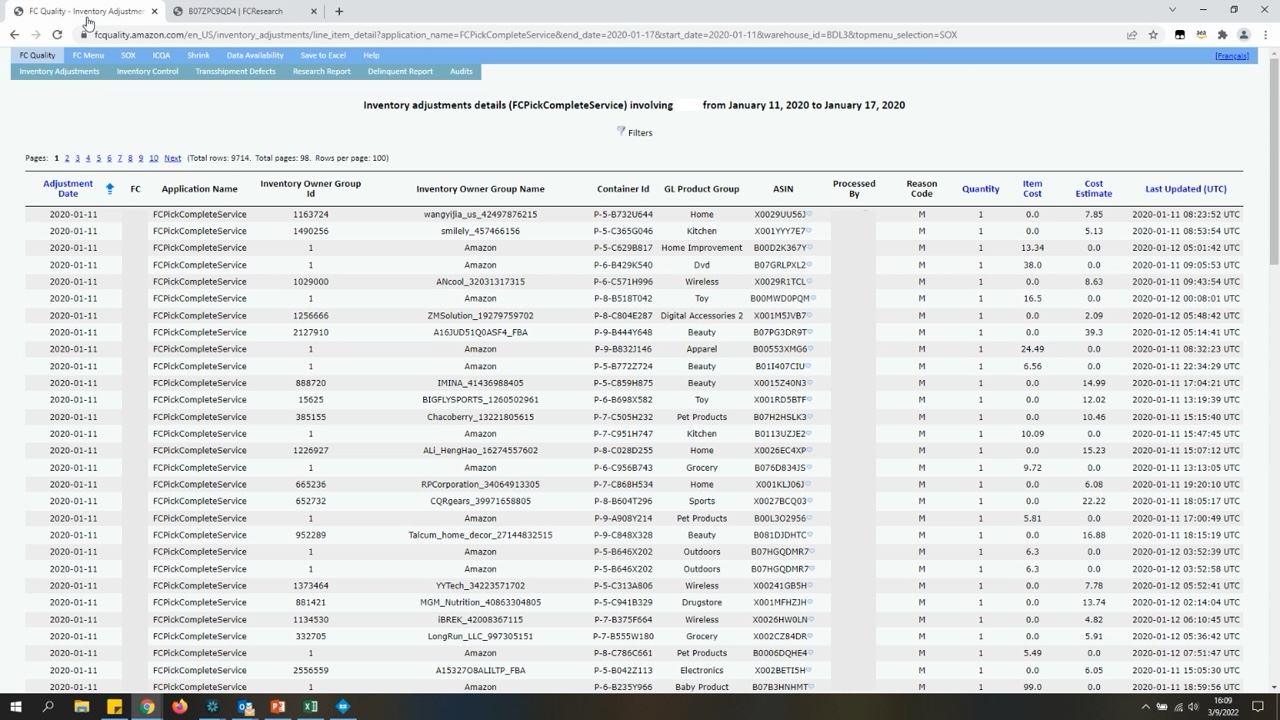Sort by the Cost Estimate column header

[1093, 188]
